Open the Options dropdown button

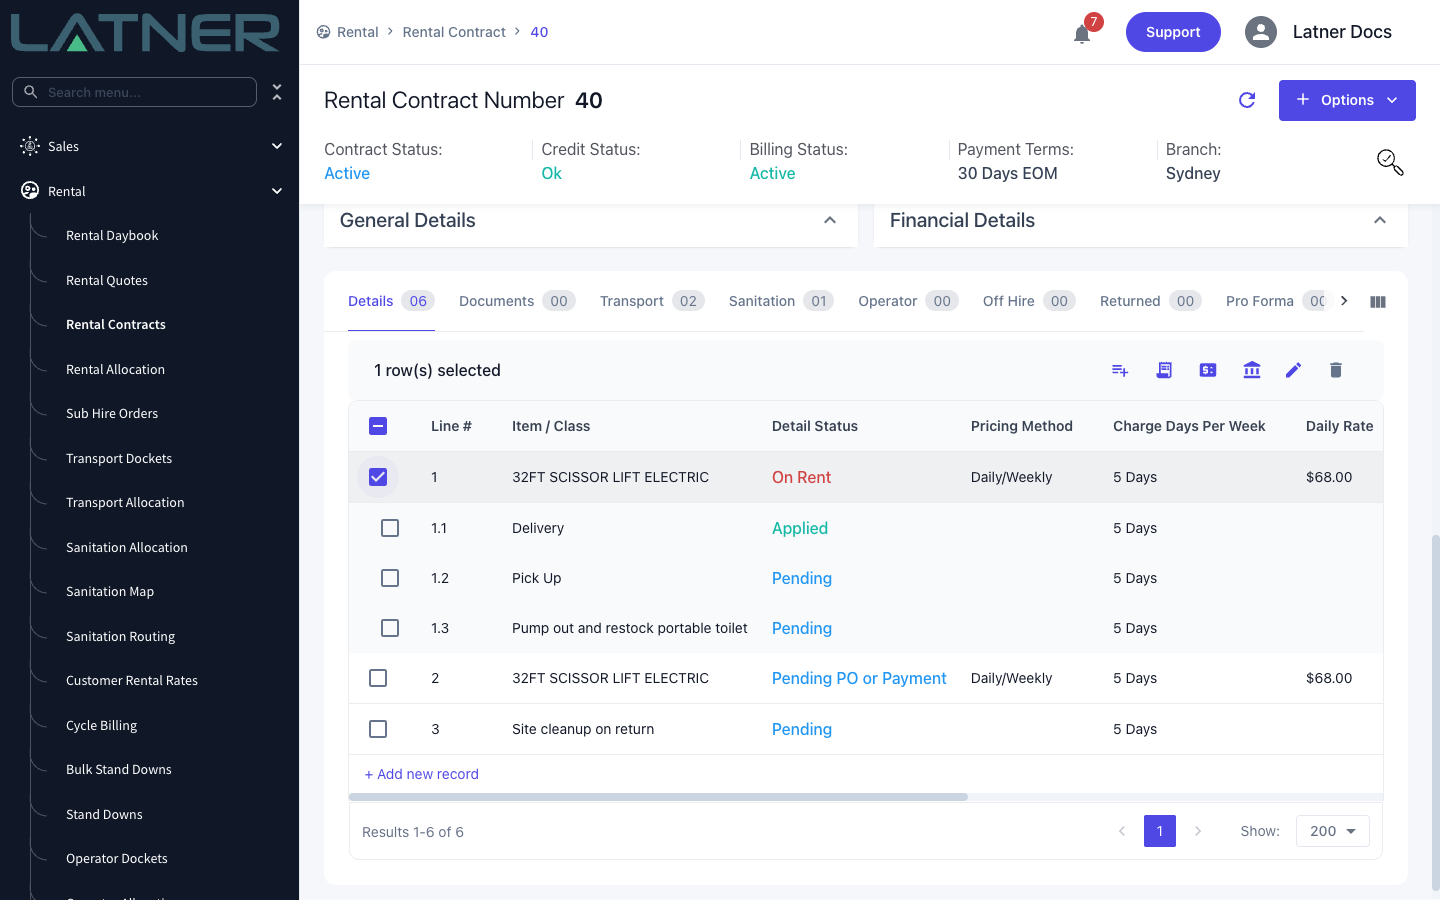(x=1347, y=100)
